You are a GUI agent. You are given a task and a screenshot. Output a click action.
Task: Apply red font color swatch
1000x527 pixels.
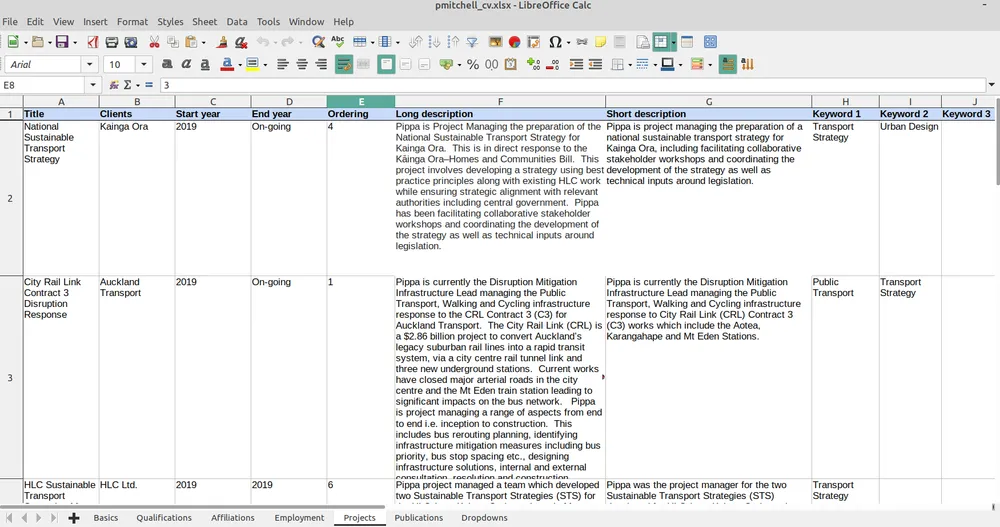(227, 64)
